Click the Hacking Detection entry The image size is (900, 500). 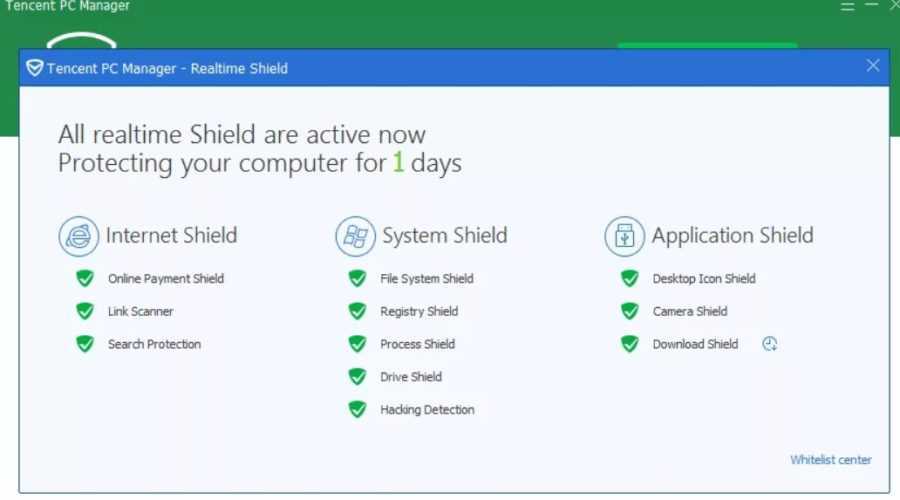(x=427, y=410)
